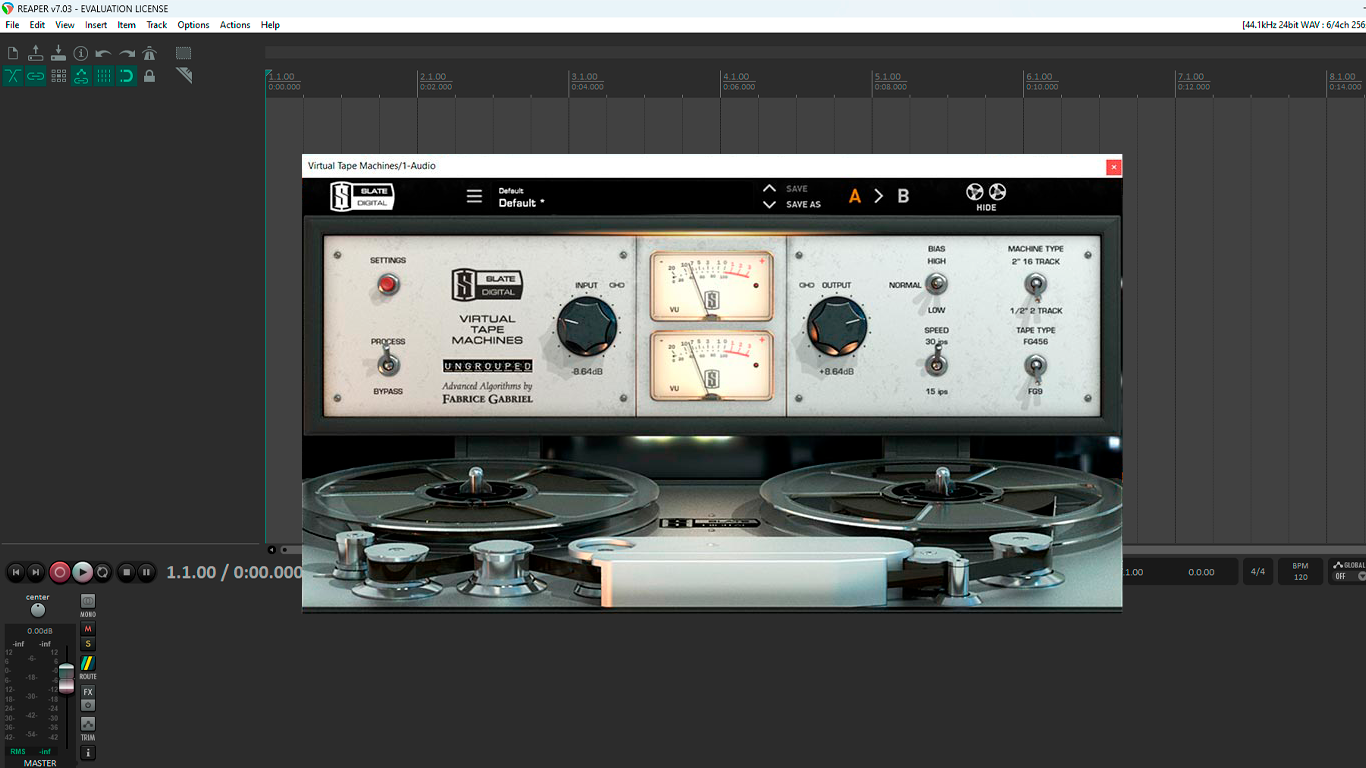Screen dimensions: 1366x768
Task: Open master TRIM envelope button
Action: point(88,724)
